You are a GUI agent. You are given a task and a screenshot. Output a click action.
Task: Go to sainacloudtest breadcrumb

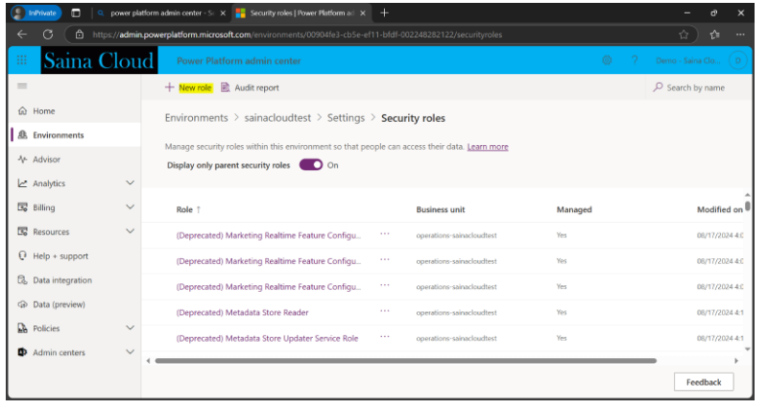(x=278, y=118)
